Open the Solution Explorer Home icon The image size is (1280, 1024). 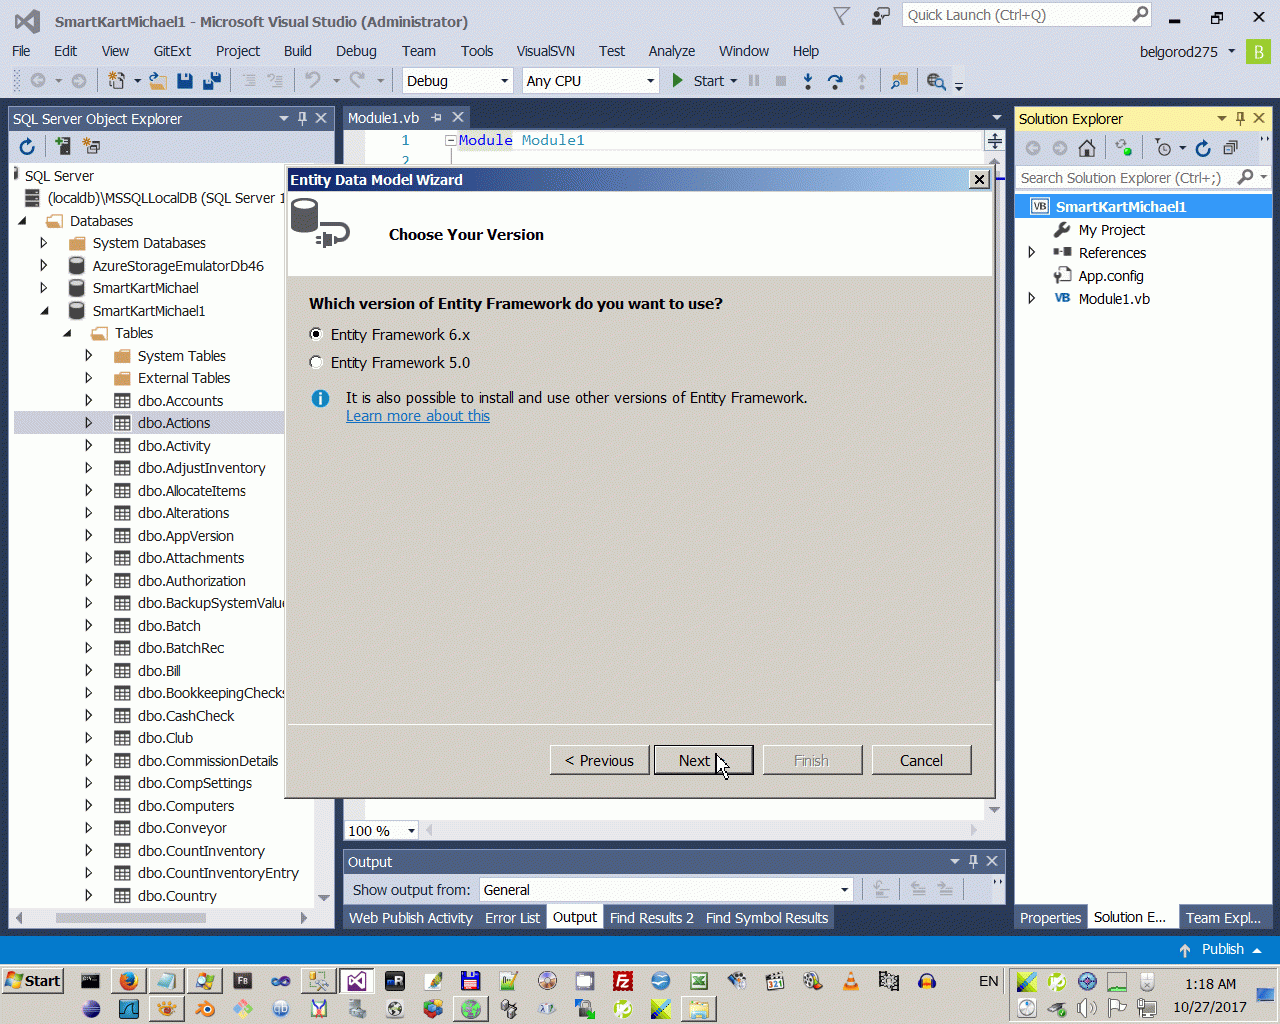pos(1087,148)
